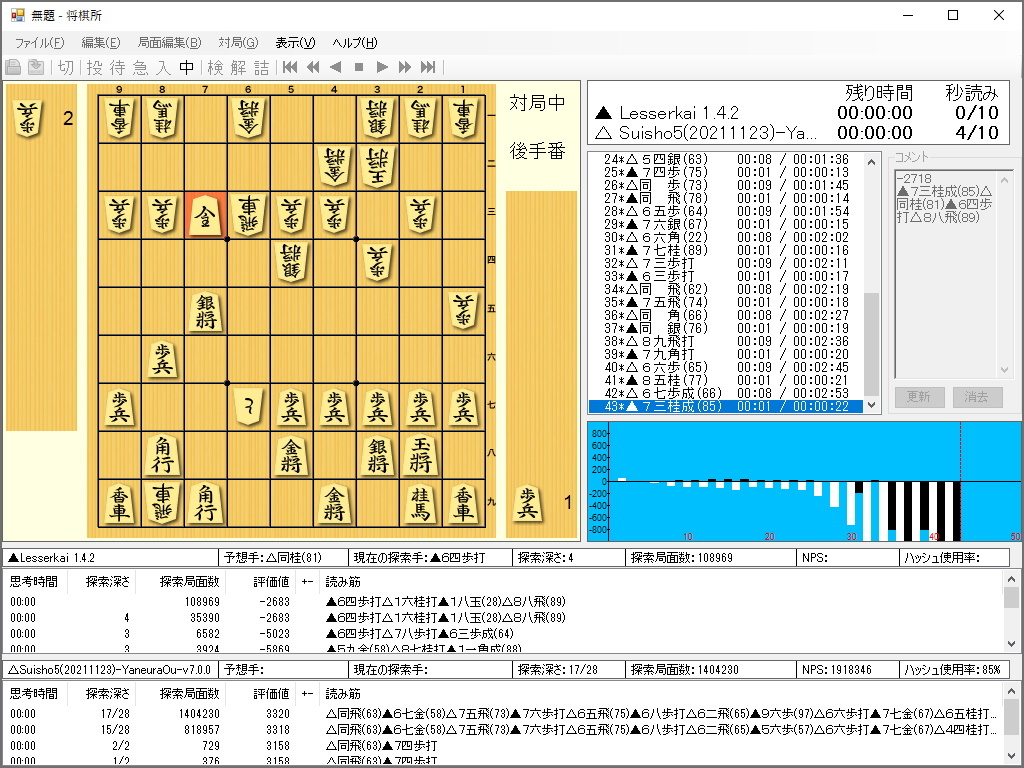Image resolution: width=1024 pixels, height=768 pixels.
Task: Step back one move with the left arrow icon
Action: pos(338,70)
